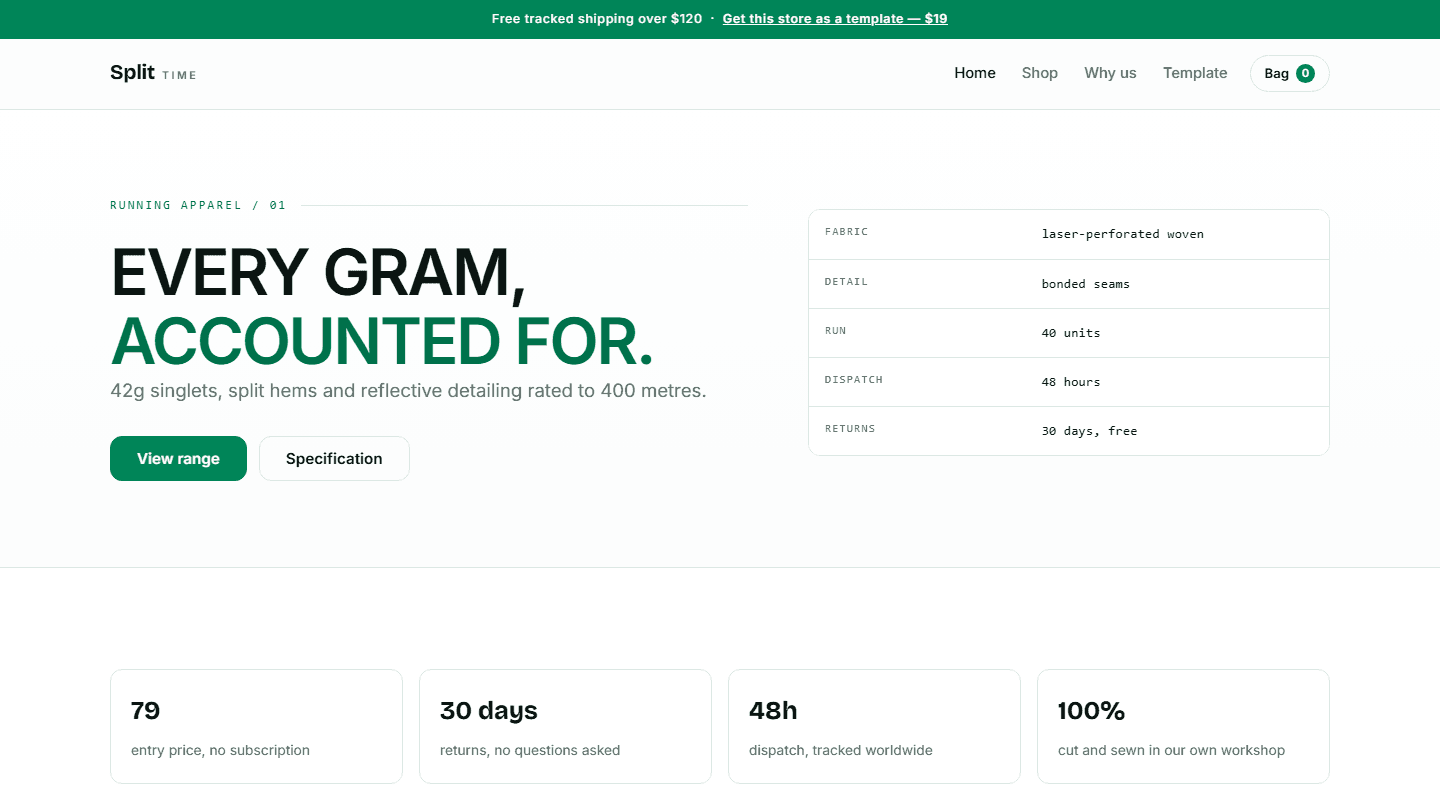Click the DETAIL label in the spec table

pos(846,282)
